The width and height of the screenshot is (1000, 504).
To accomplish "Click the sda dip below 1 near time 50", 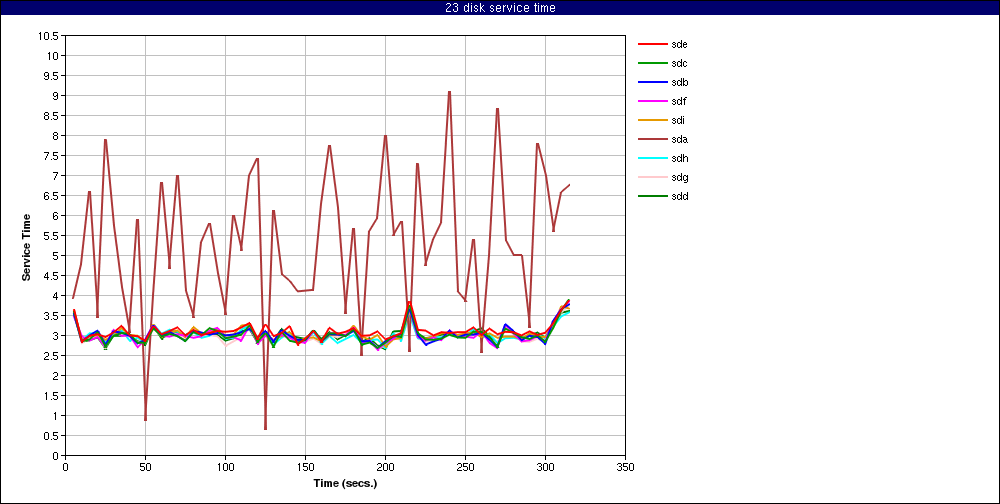I will [x=145, y=420].
